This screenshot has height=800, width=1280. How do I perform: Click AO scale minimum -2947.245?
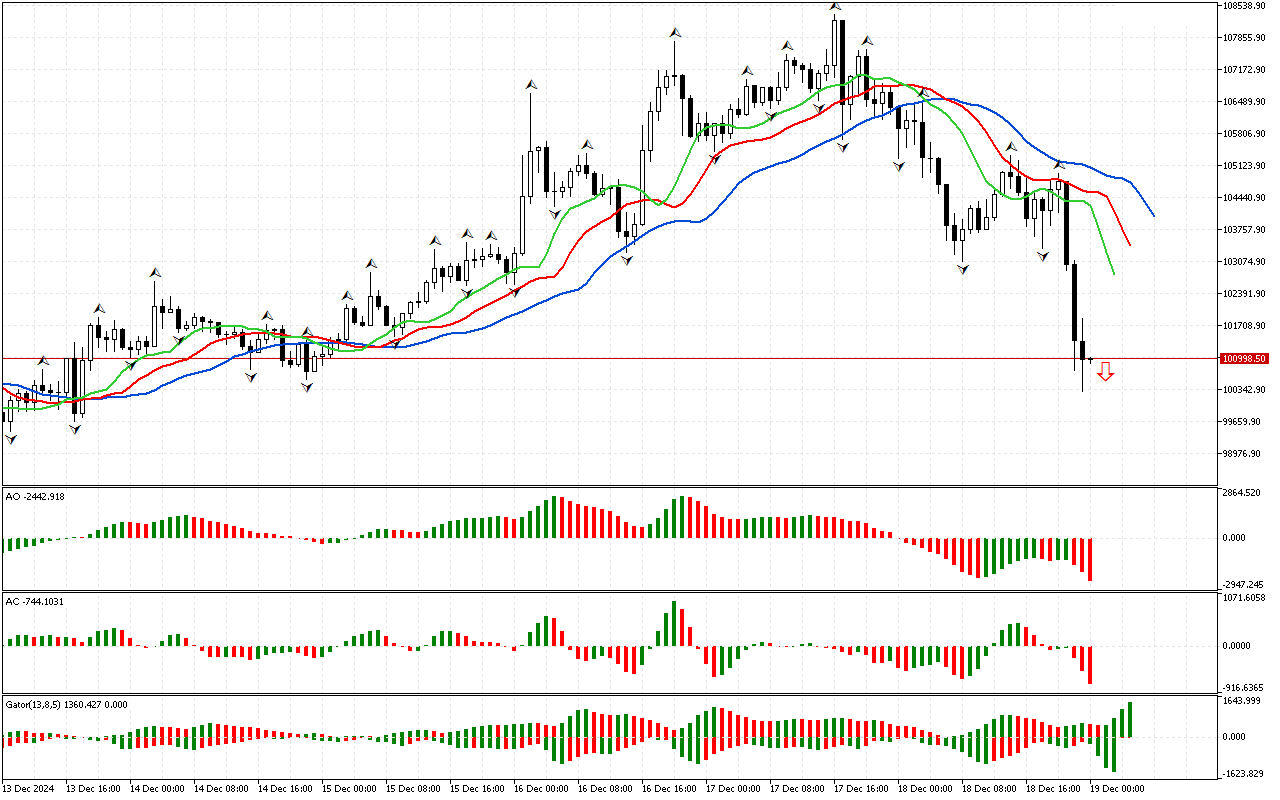tap(1244, 584)
